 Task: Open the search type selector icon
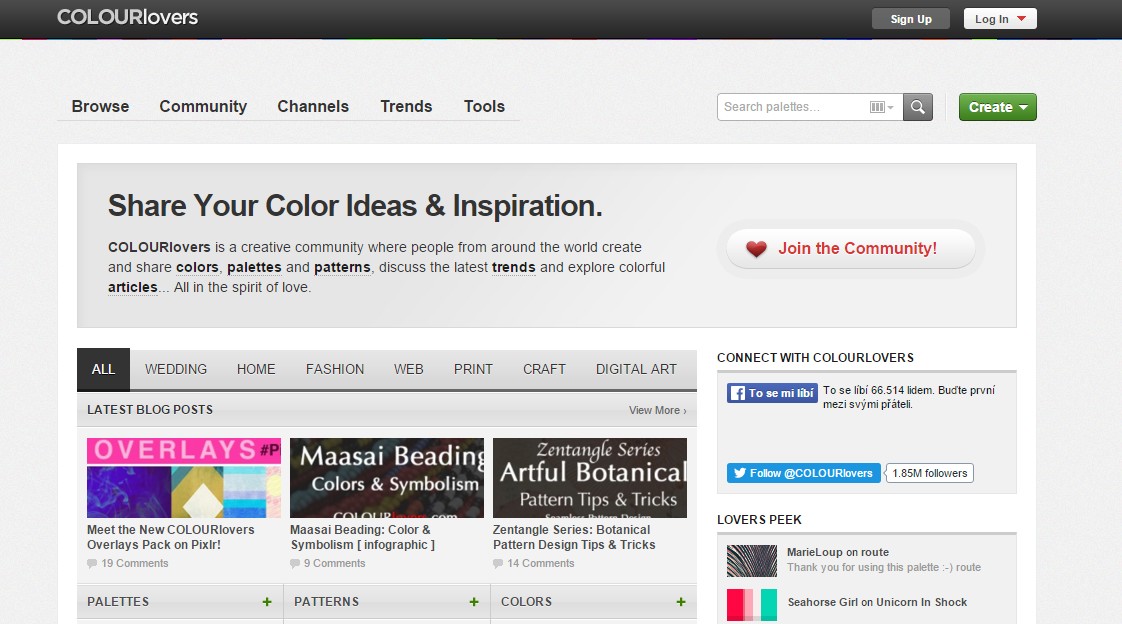tap(879, 106)
